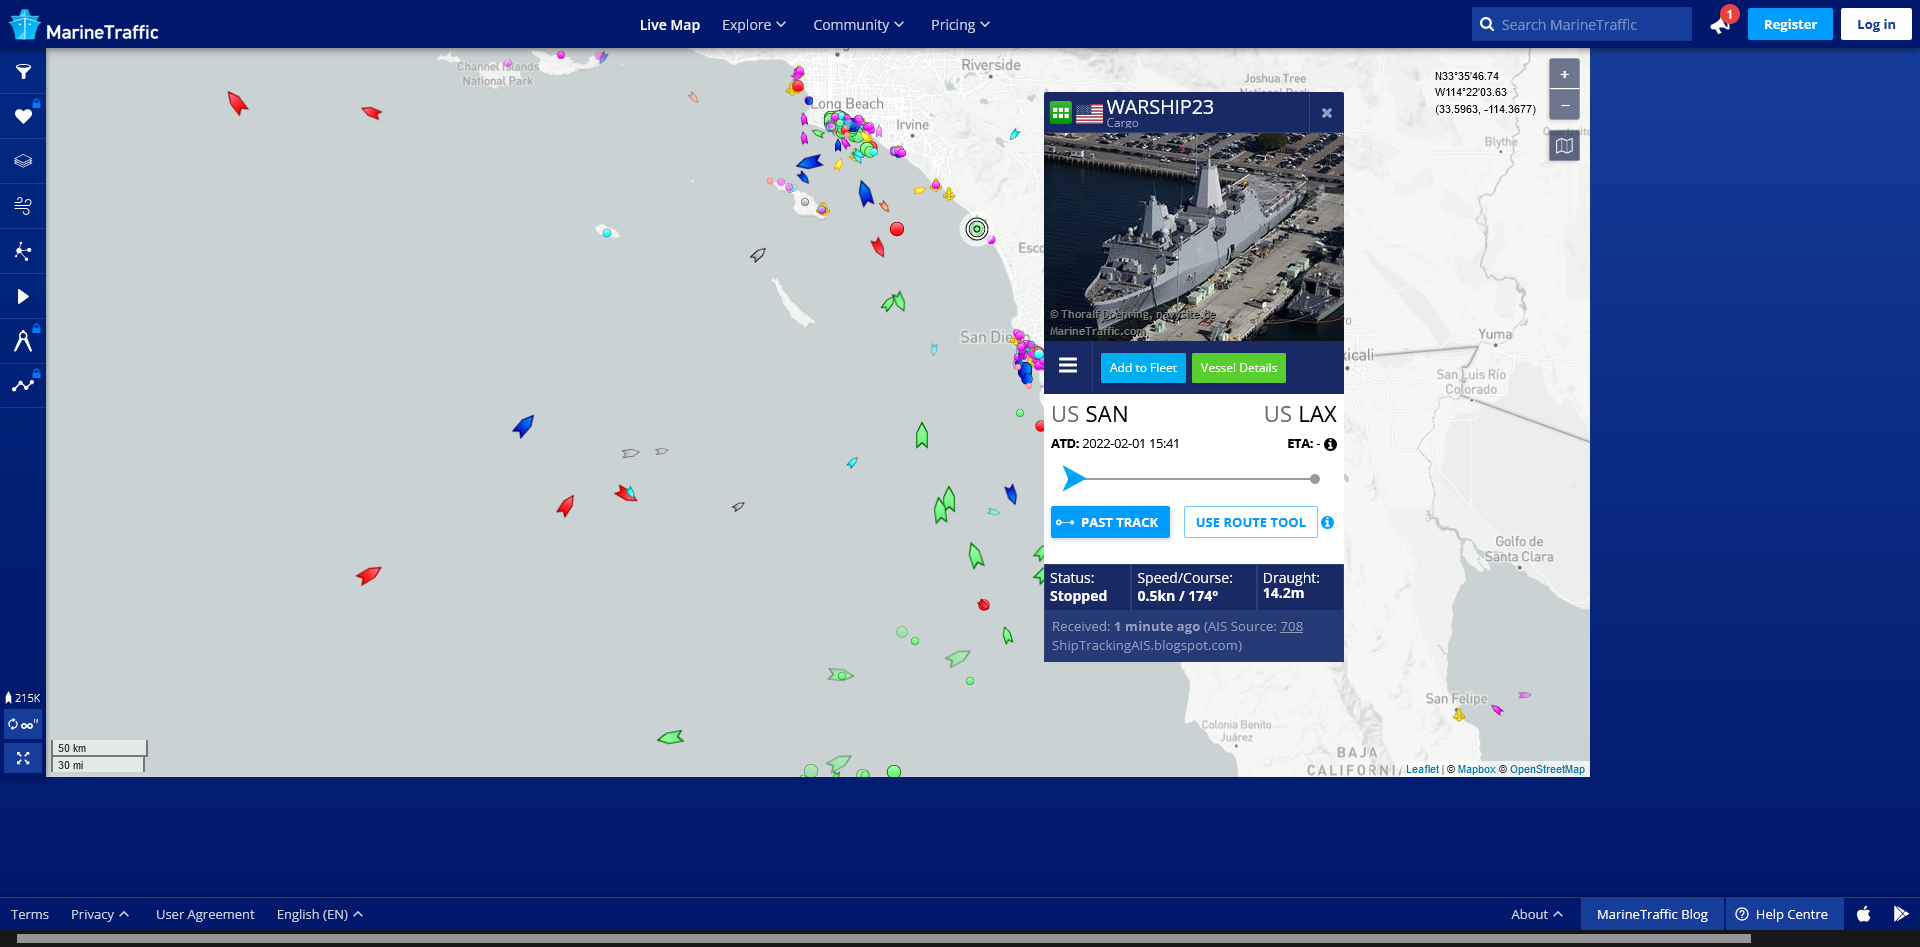Open the Mapbox attribution link
The height and width of the screenshot is (947, 1920).
pos(1476,769)
